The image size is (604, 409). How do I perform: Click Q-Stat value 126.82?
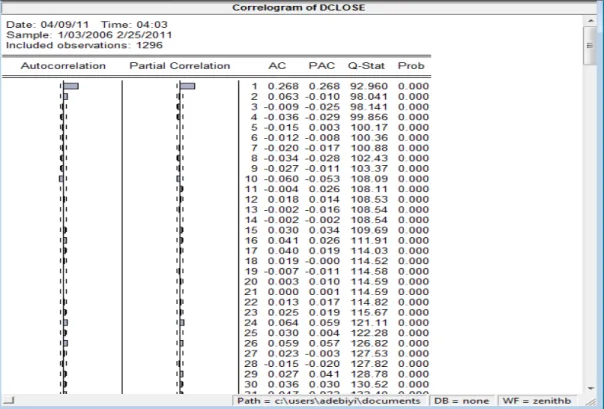tap(369, 343)
